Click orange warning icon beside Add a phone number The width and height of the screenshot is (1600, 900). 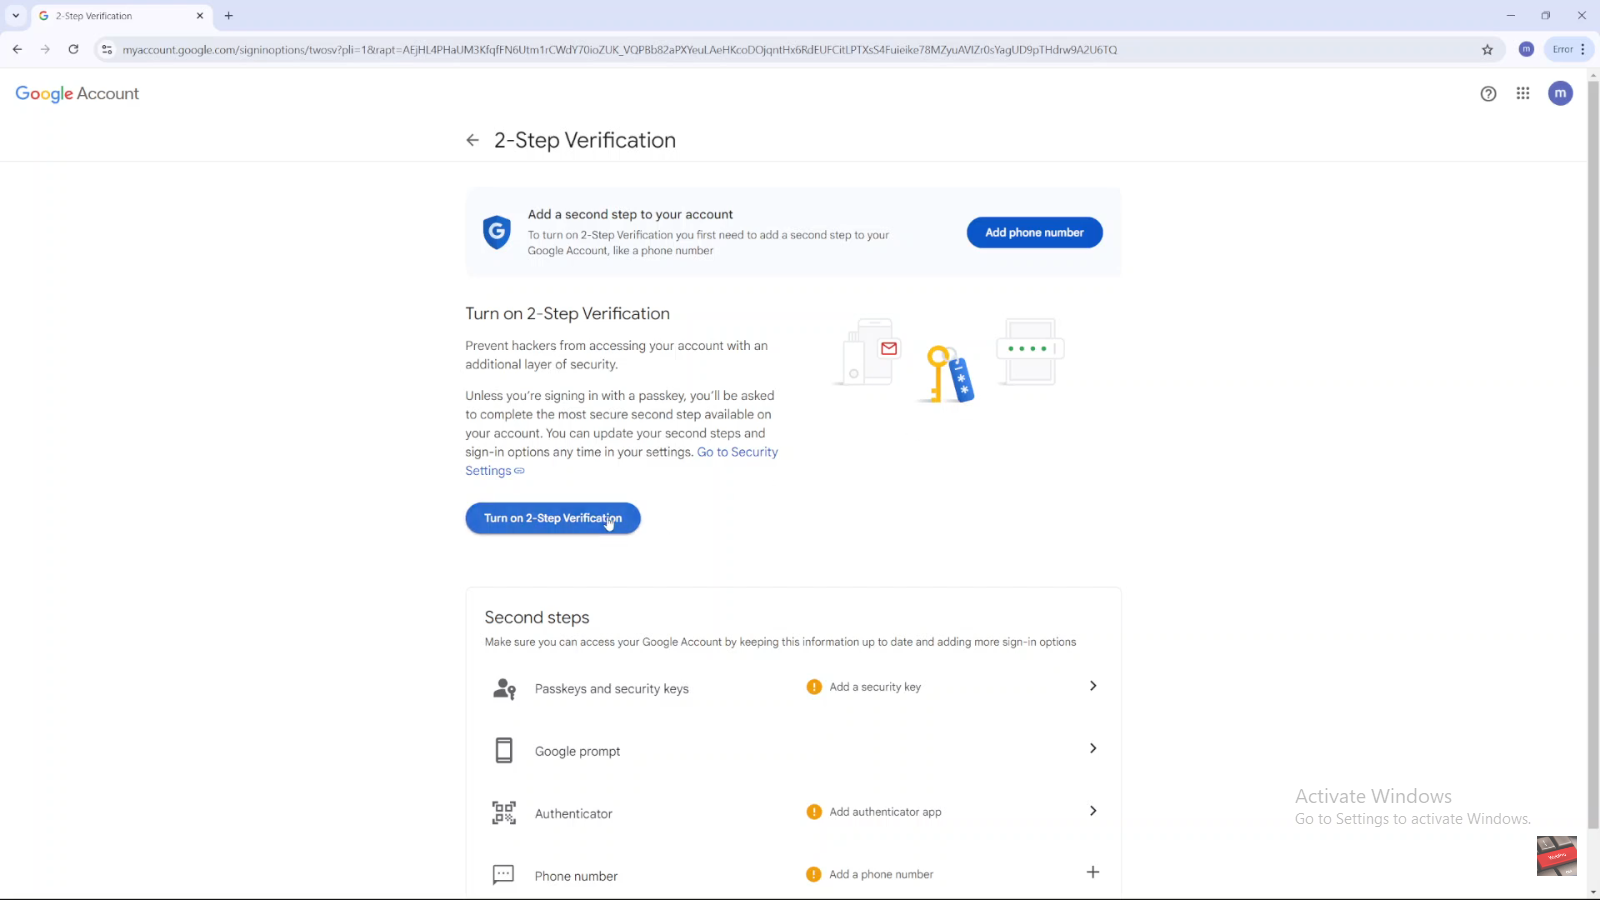tap(814, 874)
